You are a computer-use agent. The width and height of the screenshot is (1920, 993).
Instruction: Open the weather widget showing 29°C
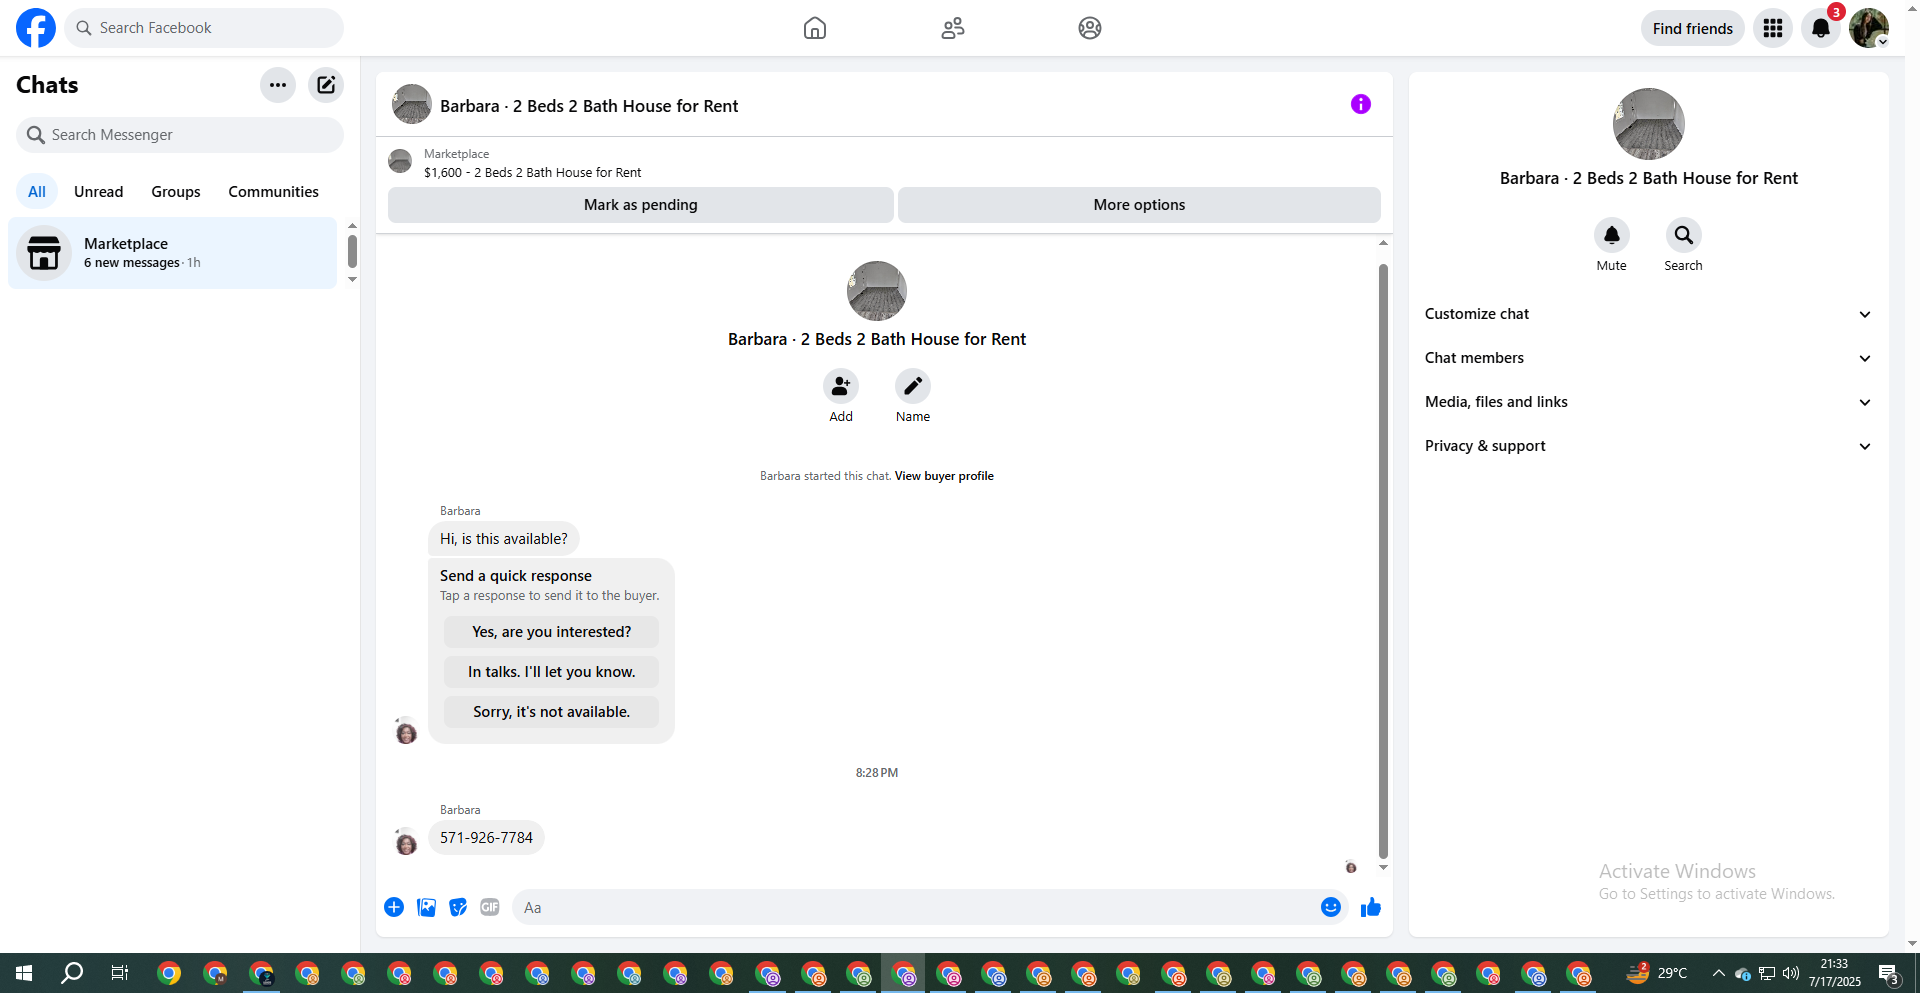[1658, 973]
